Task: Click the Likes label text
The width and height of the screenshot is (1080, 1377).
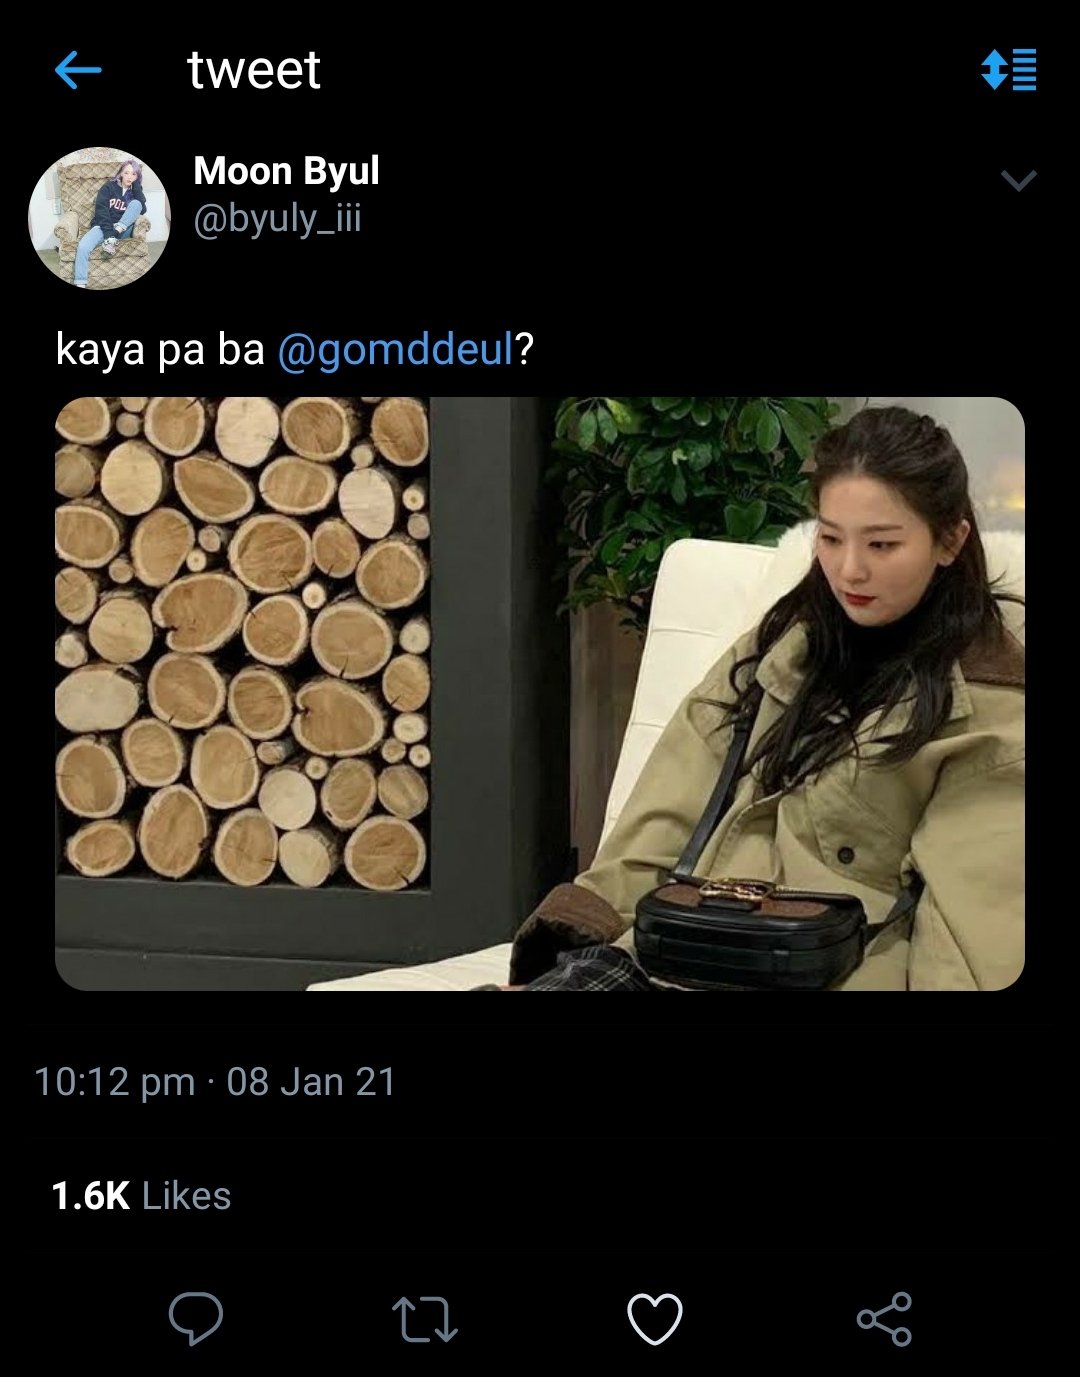Action: pyautogui.click(x=187, y=1196)
